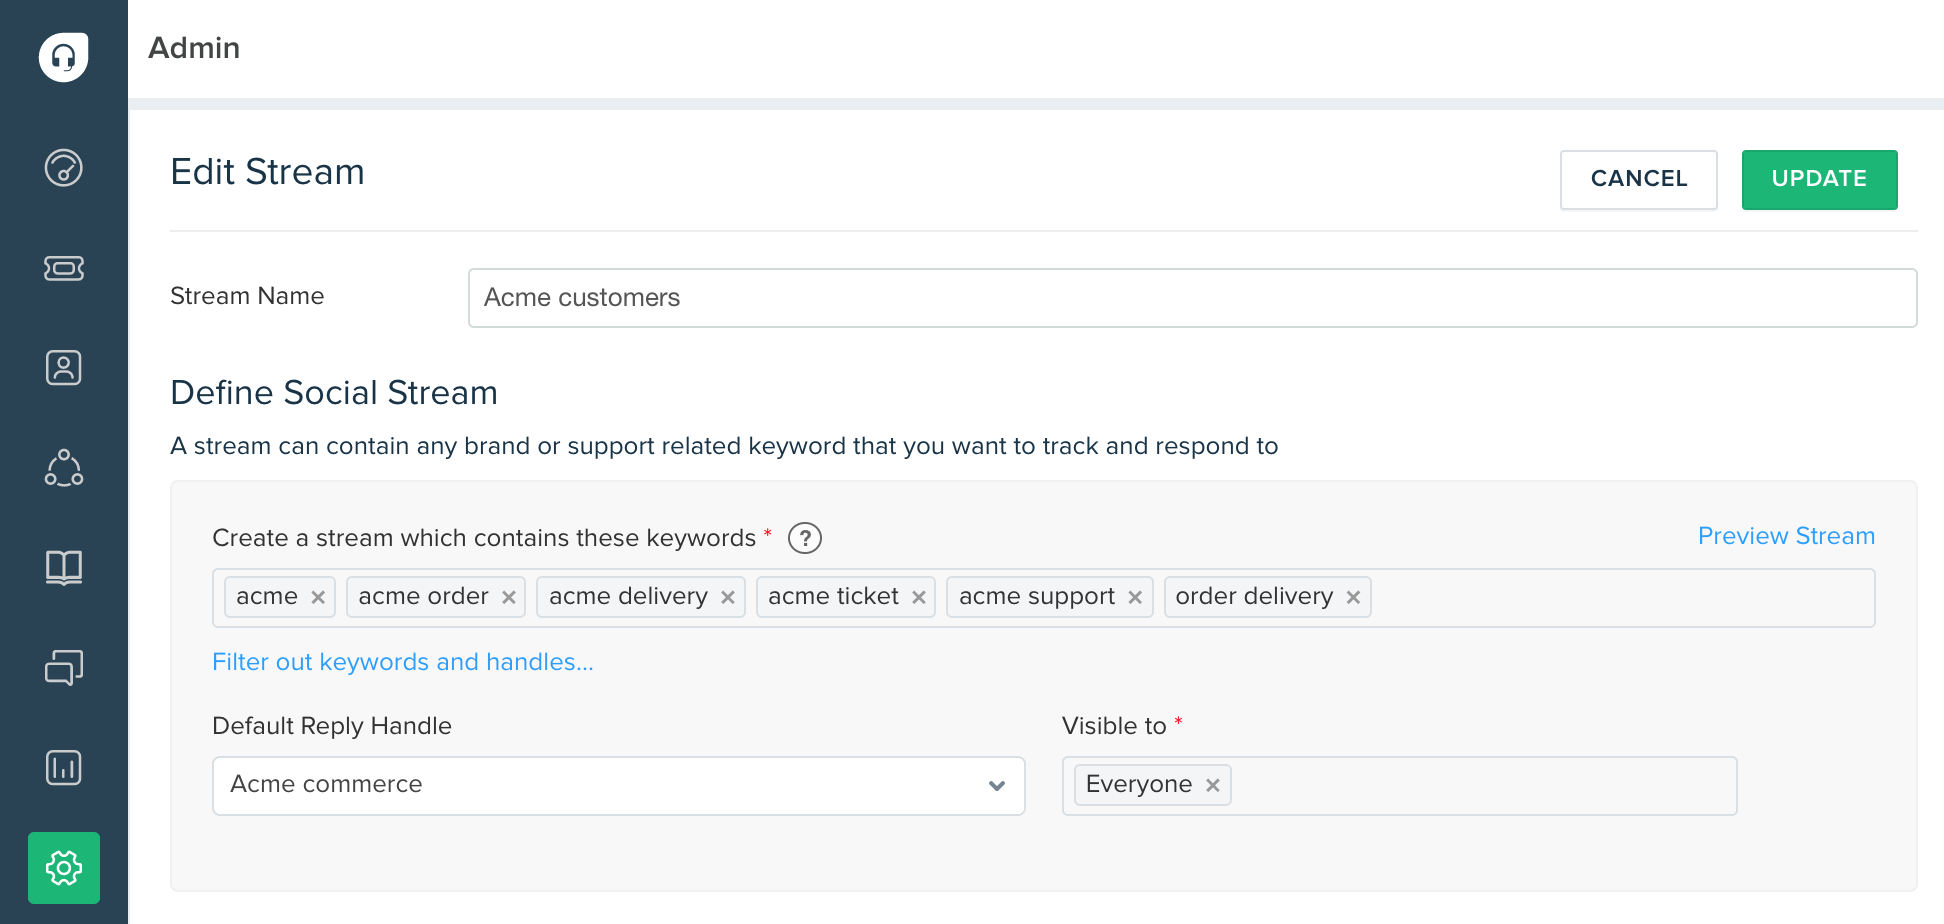Image resolution: width=1944 pixels, height=924 pixels.
Task: Select the Admin gear icon in sidebar
Action: coord(63,868)
